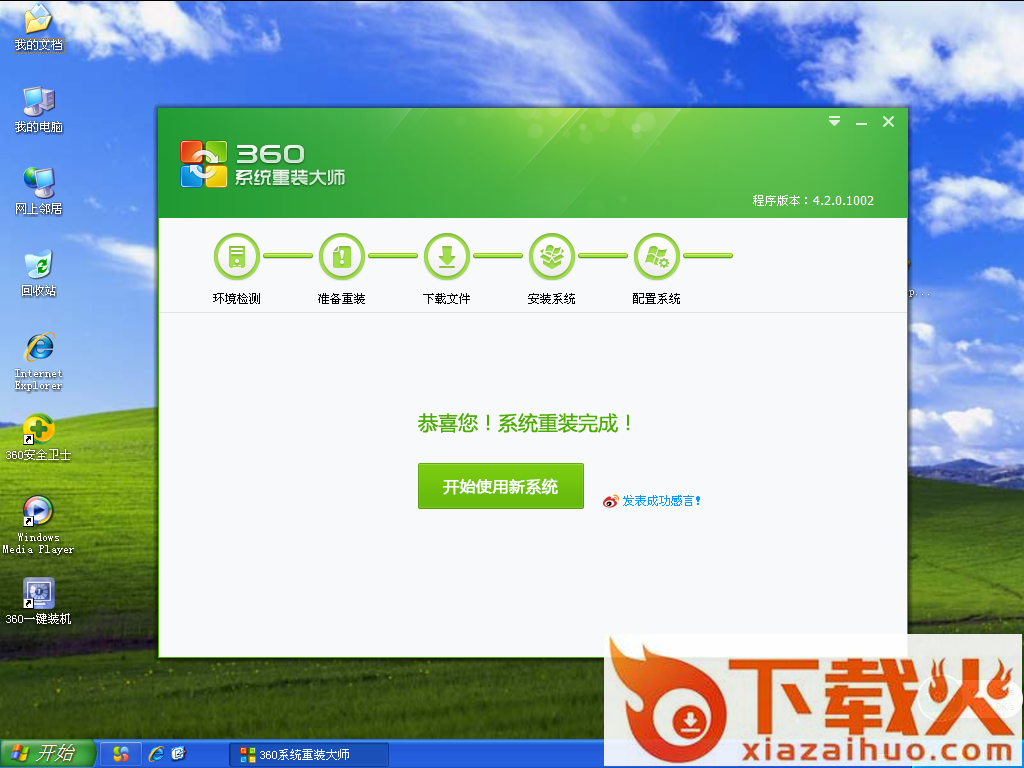Select the 360一键装机 desktop icon
1024x768 pixels.
coord(38,594)
